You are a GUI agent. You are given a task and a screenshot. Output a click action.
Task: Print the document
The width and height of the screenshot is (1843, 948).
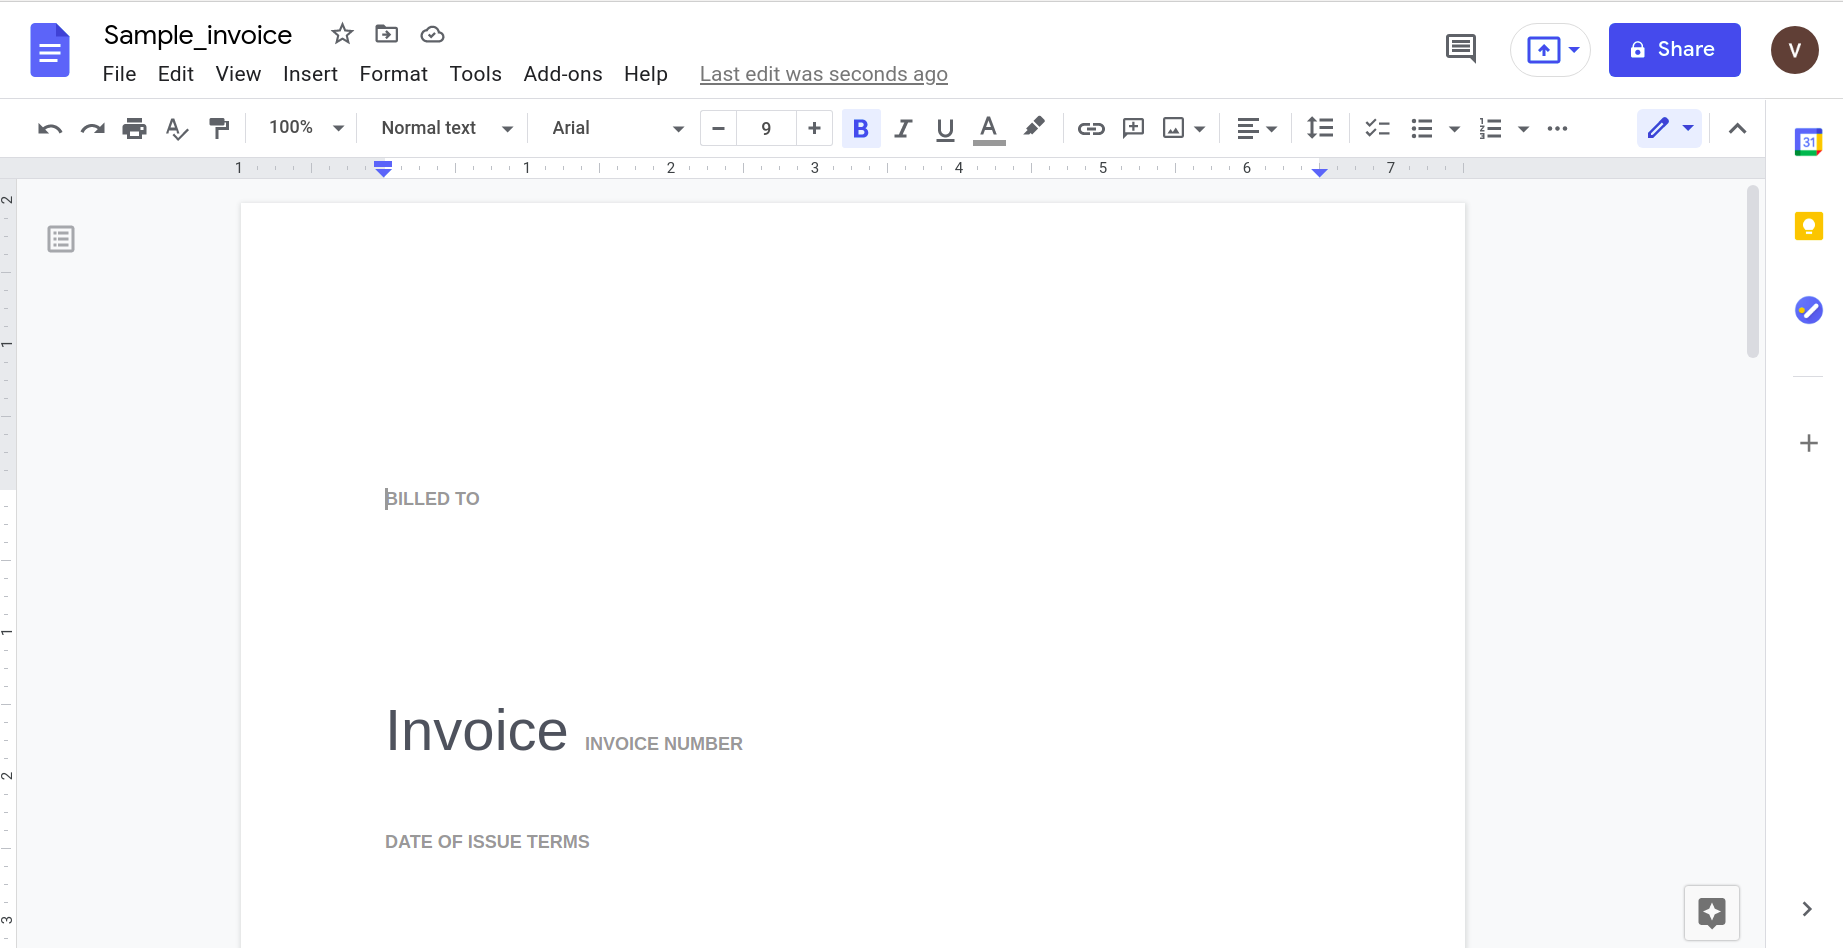click(135, 128)
